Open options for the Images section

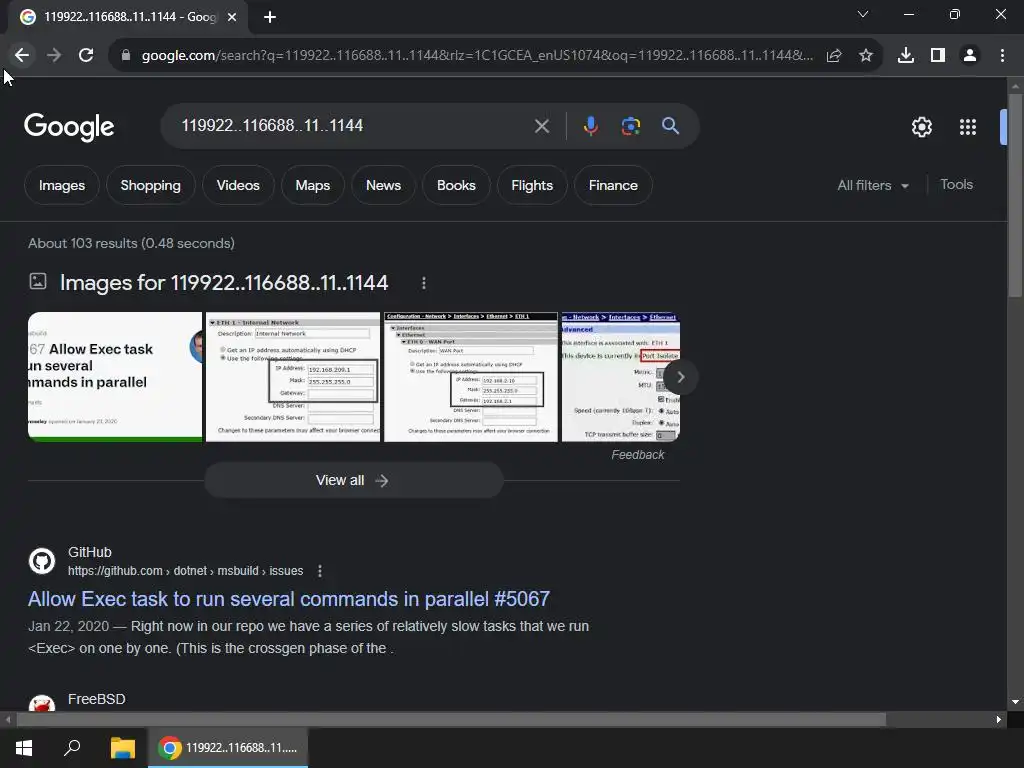(x=424, y=283)
